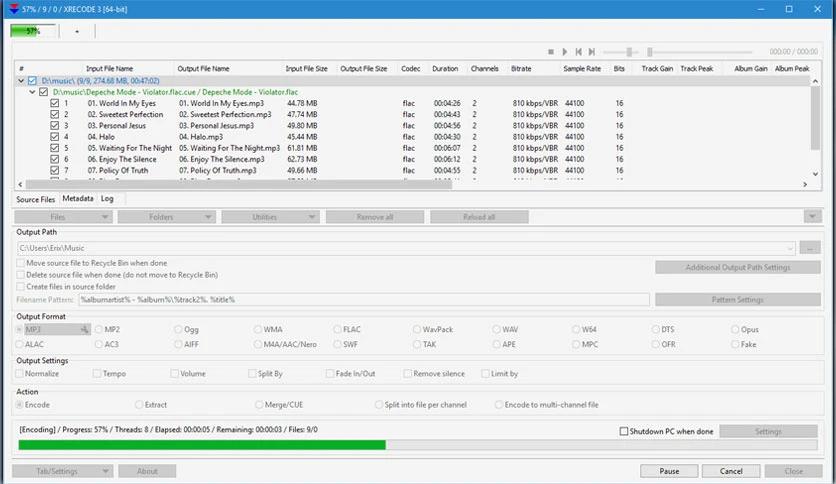Enable Create files in source folder

tap(20, 287)
